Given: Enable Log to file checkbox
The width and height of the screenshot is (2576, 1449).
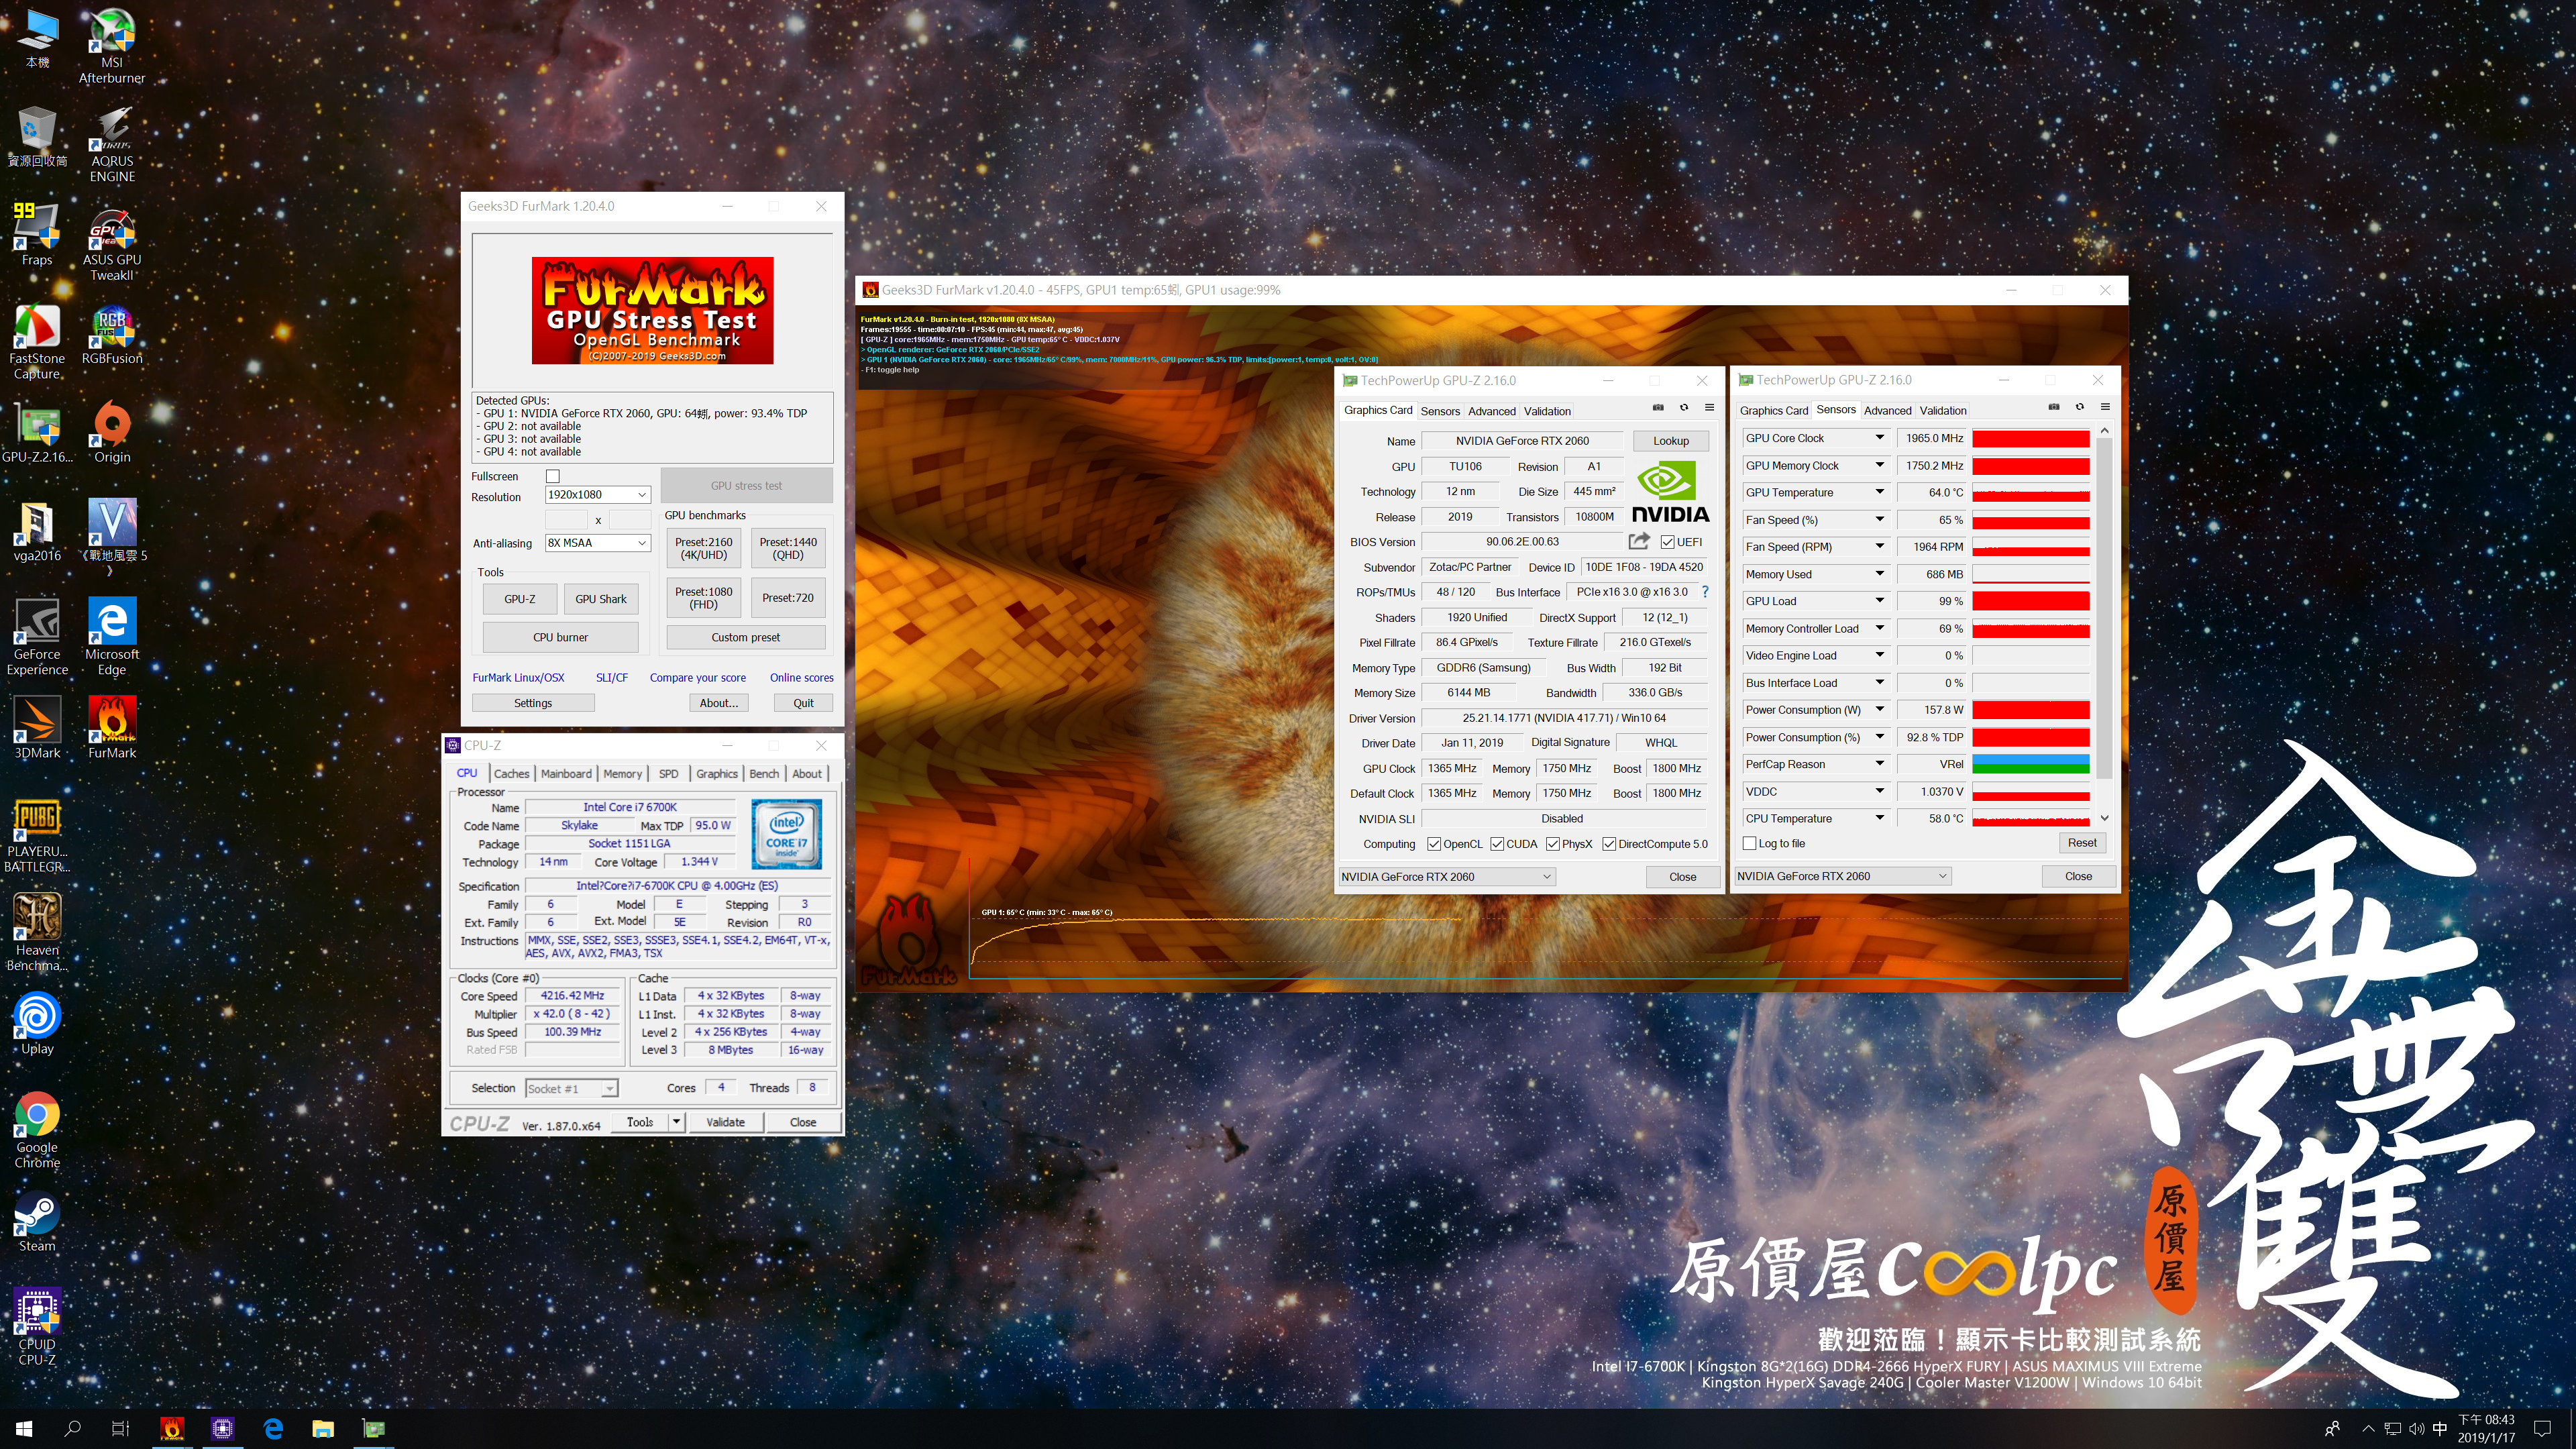Looking at the screenshot, I should click(x=1749, y=843).
